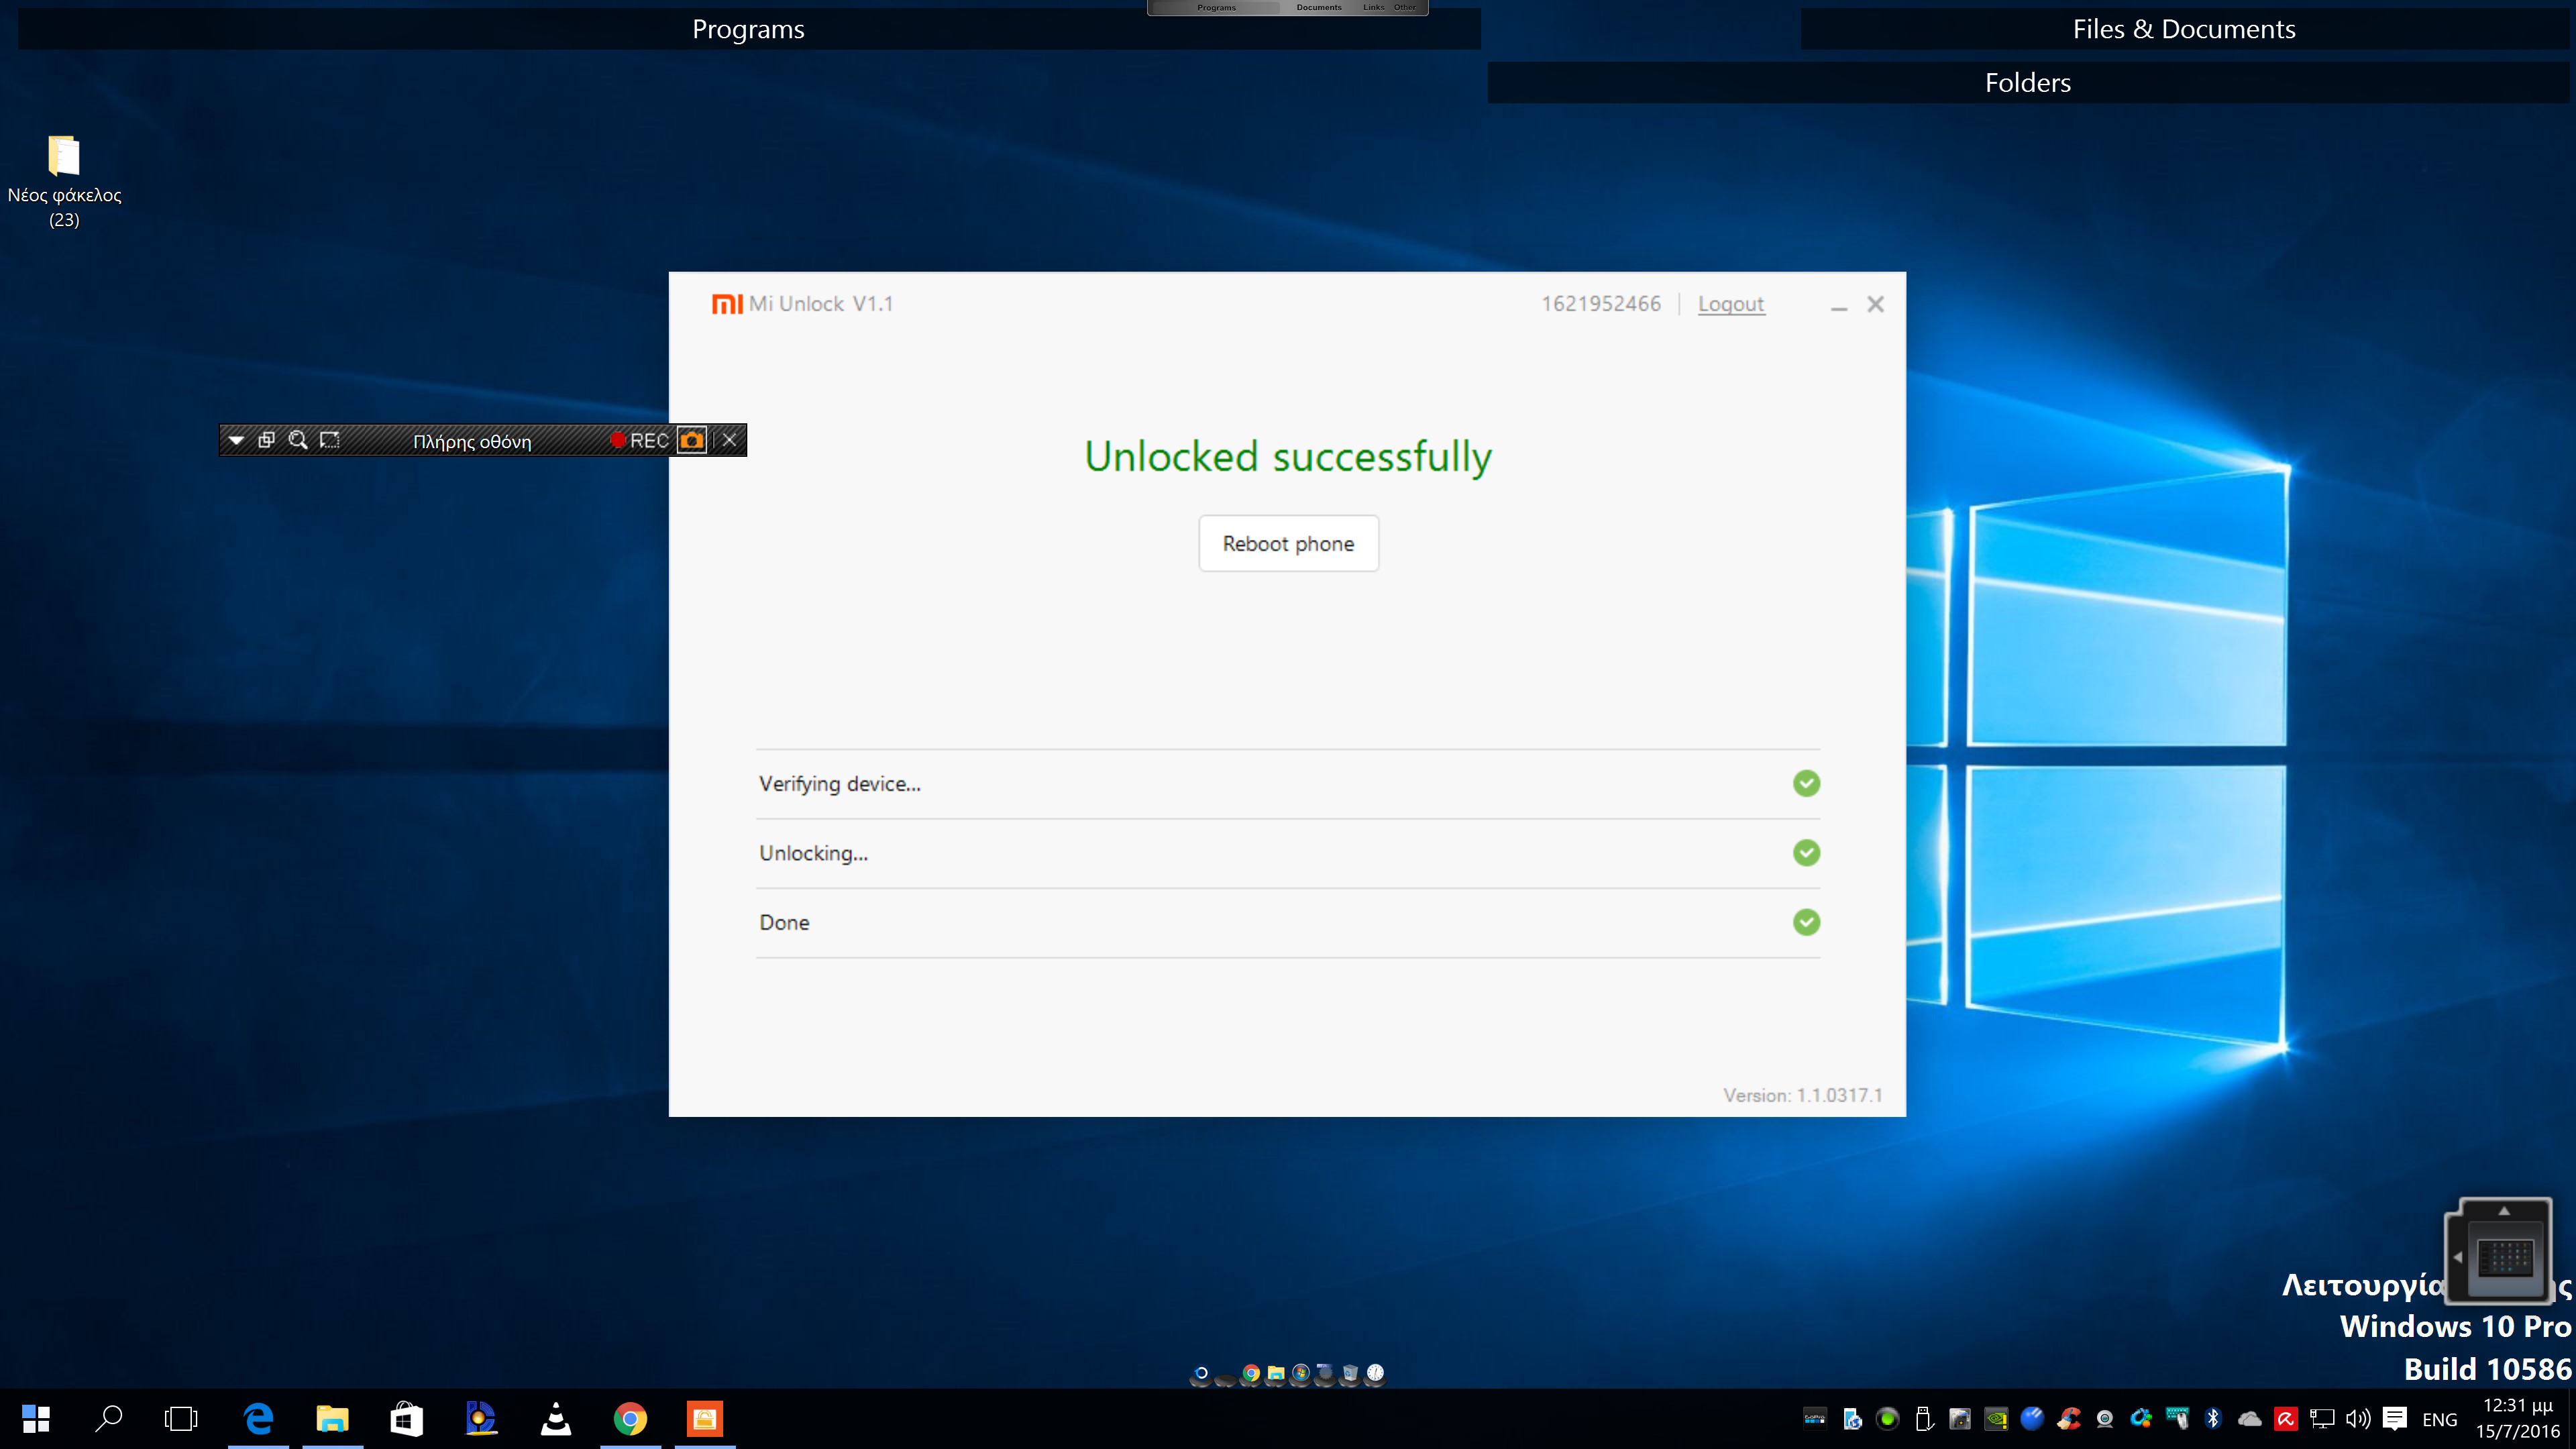2576x1449 pixels.
Task: Select the window capture mode icon
Action: 266,440
